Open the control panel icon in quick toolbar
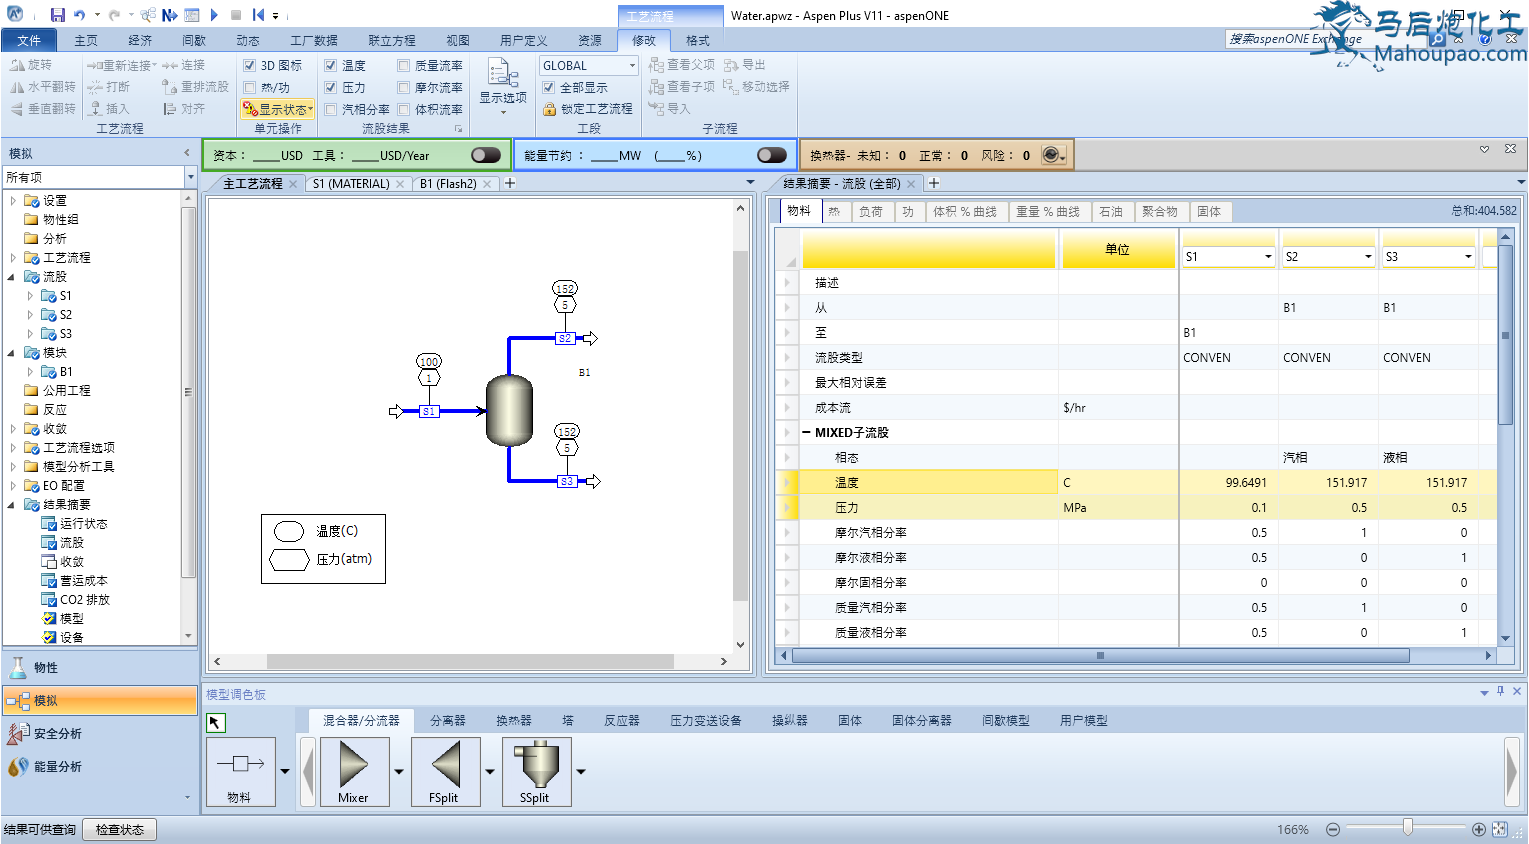 (x=191, y=15)
